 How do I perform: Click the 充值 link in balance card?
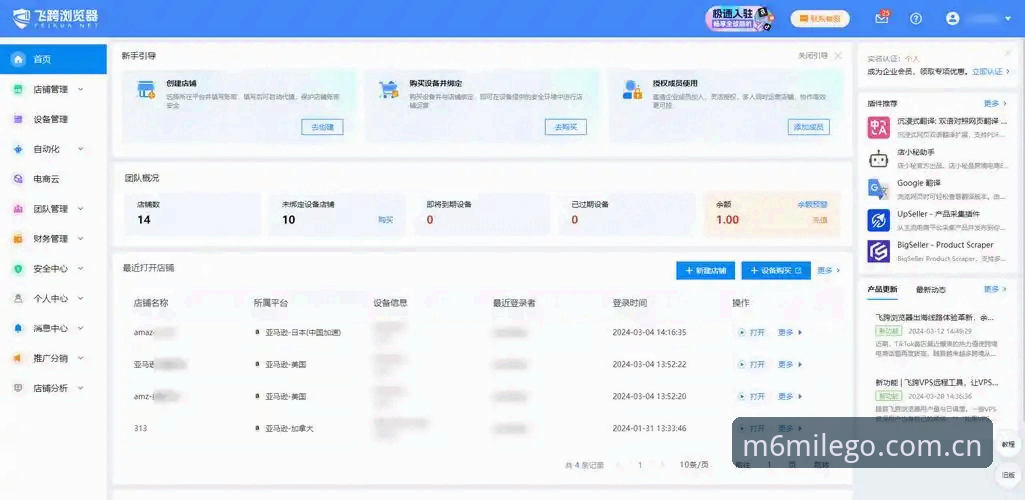tap(820, 221)
